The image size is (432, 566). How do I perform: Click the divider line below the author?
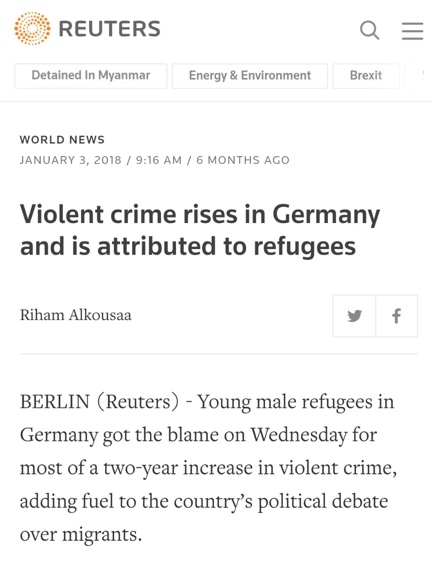click(x=219, y=354)
